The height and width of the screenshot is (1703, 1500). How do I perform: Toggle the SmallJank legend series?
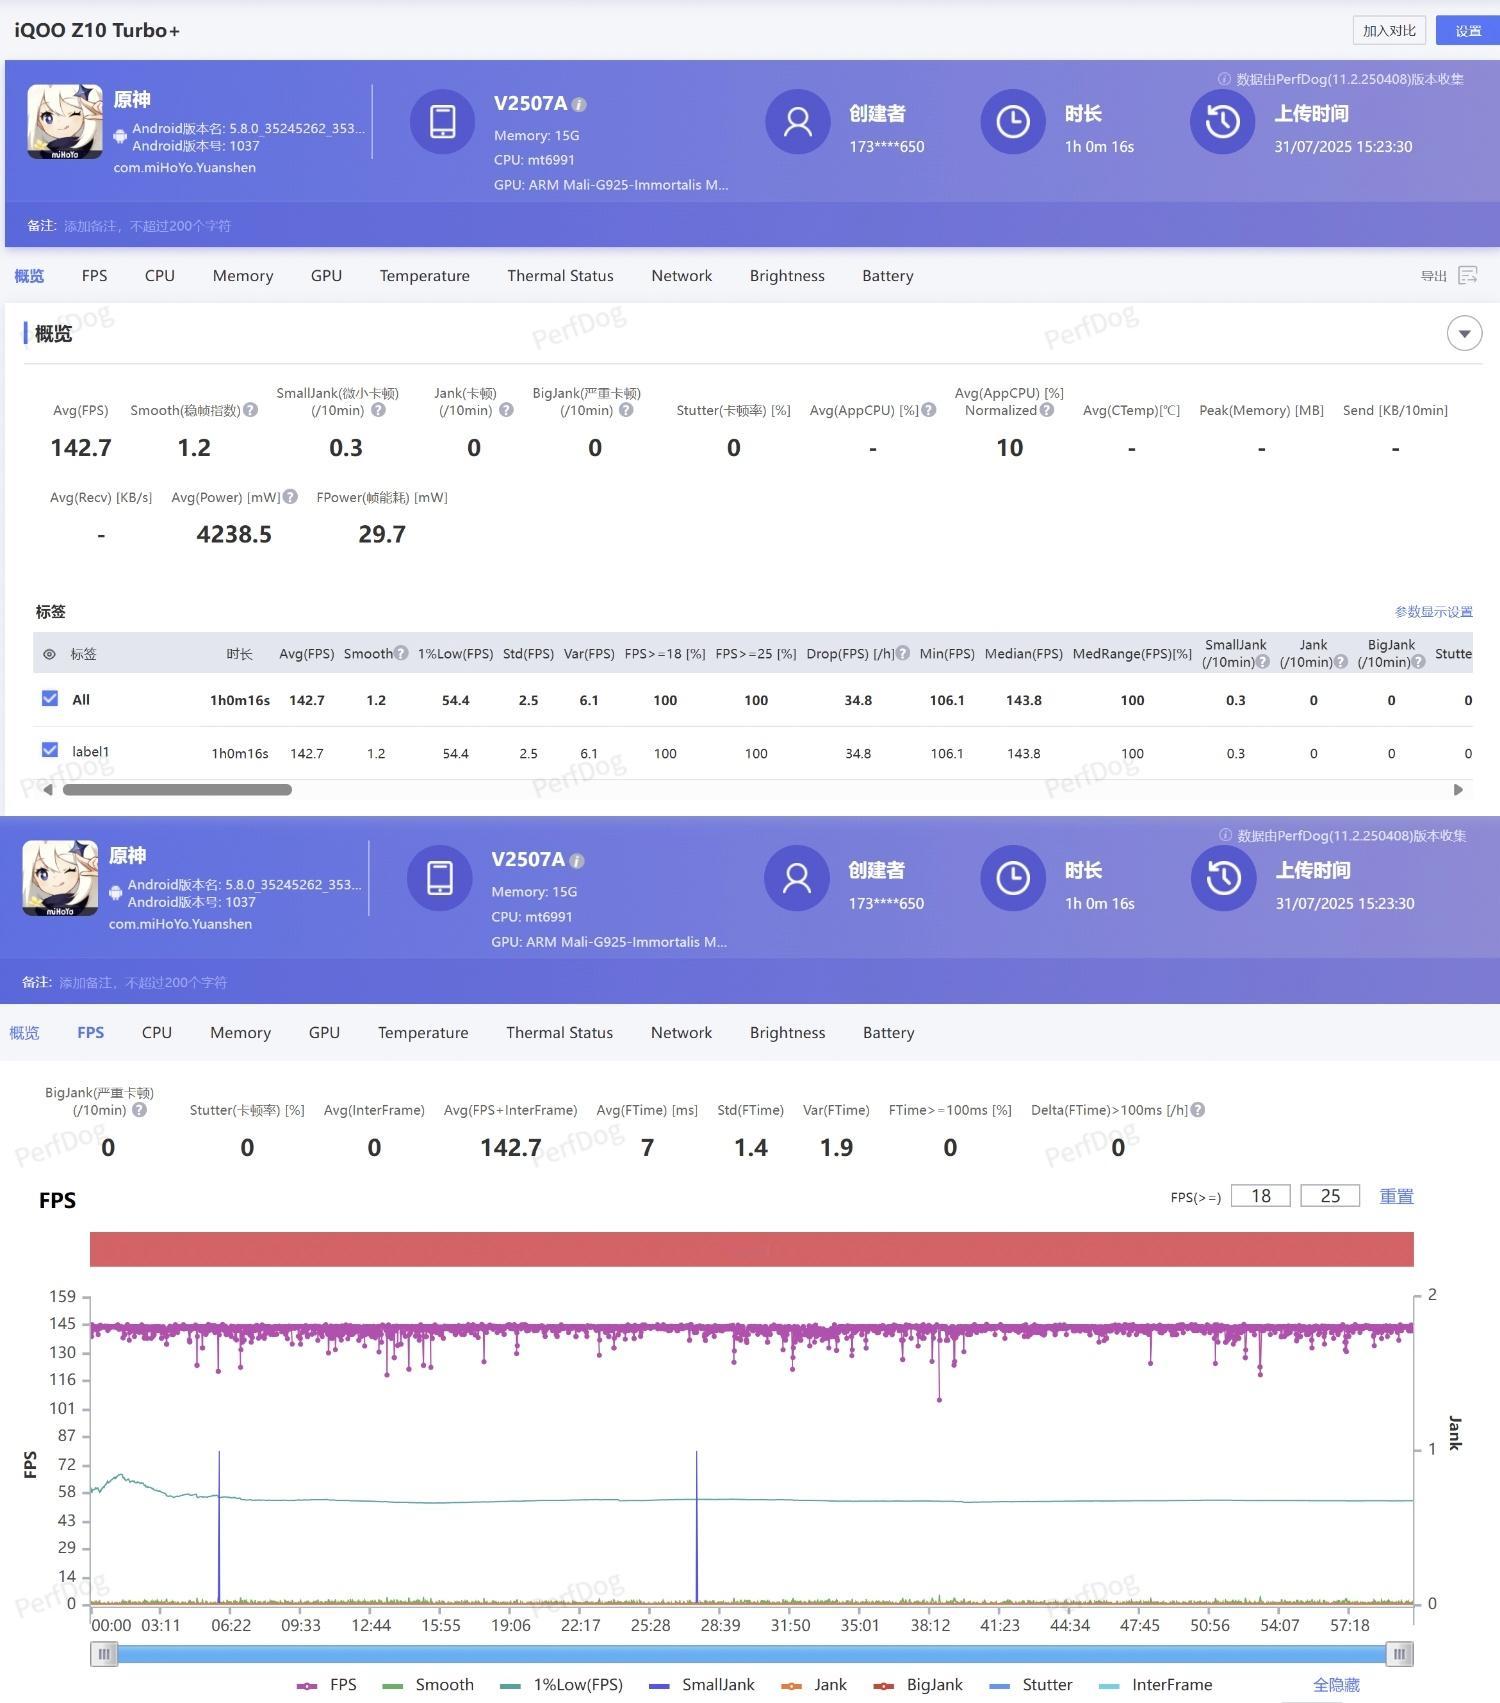pos(702,1685)
